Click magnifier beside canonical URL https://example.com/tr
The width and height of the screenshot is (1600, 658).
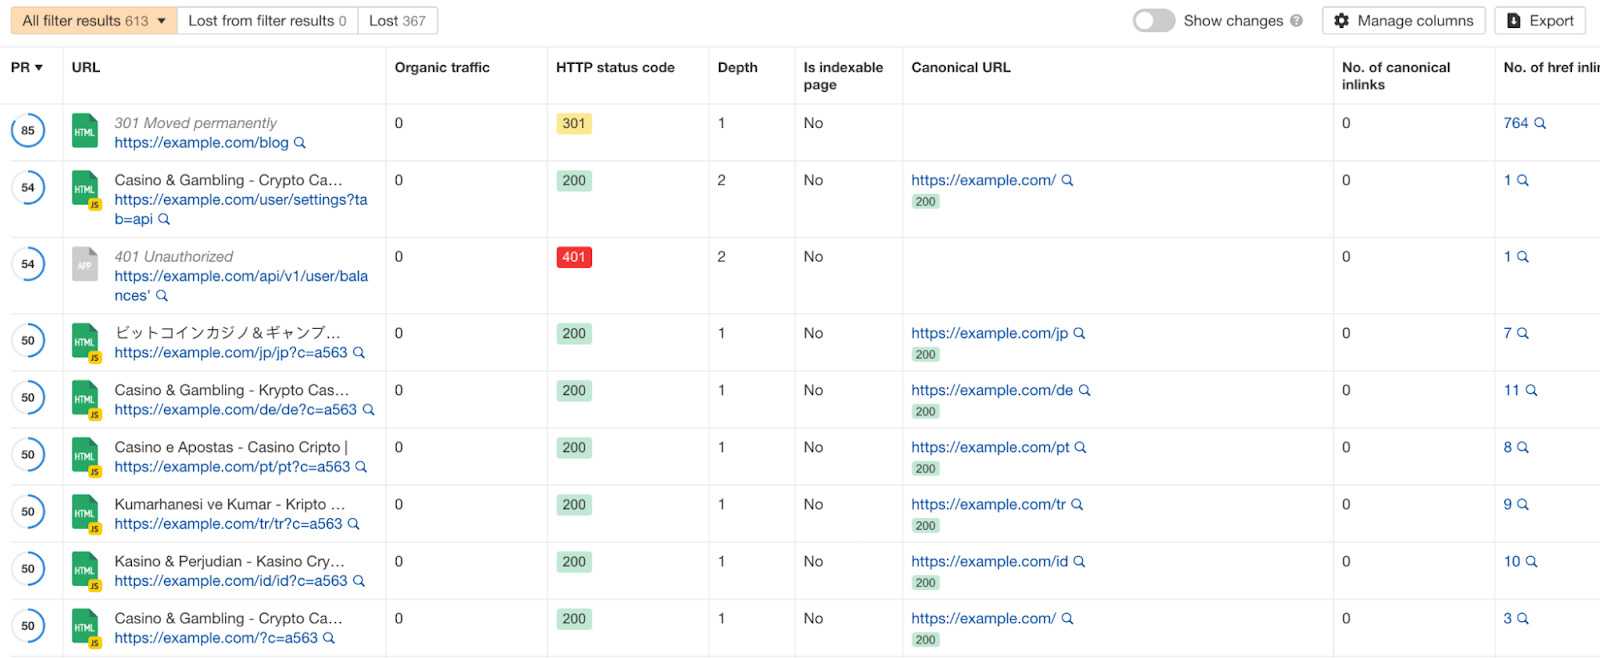(1078, 505)
